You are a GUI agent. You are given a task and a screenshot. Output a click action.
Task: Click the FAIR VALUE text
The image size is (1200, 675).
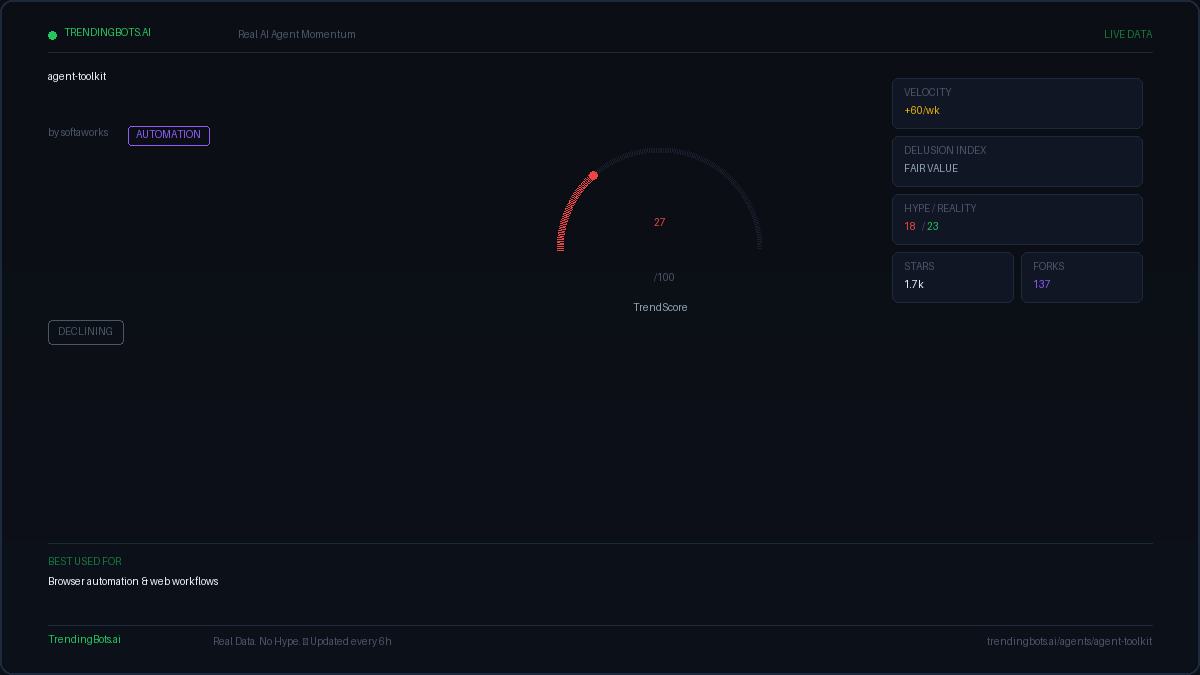coord(931,169)
